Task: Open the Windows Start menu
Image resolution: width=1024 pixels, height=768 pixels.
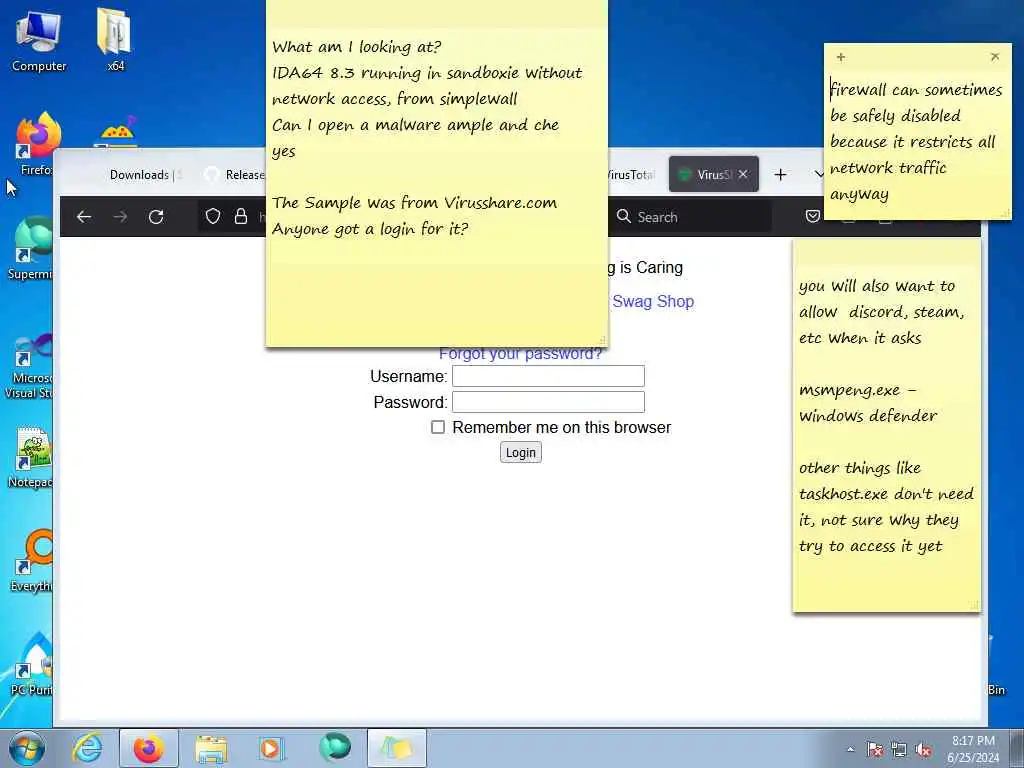Action: 26,748
